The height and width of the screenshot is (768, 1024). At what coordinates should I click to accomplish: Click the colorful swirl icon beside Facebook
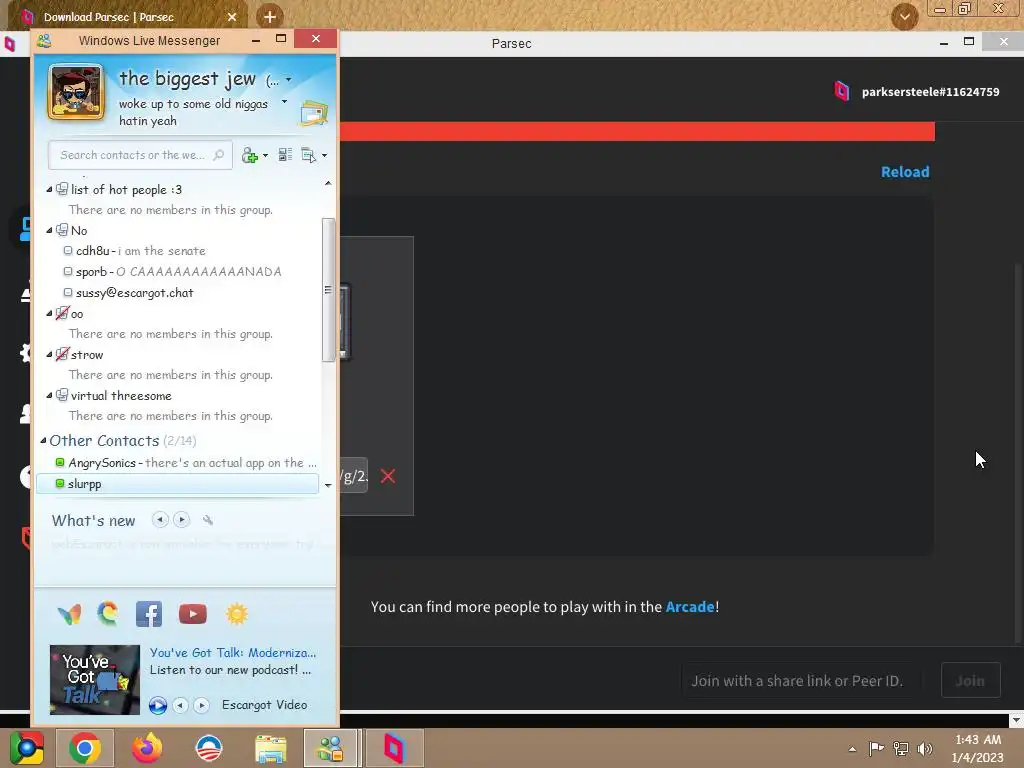(108, 614)
